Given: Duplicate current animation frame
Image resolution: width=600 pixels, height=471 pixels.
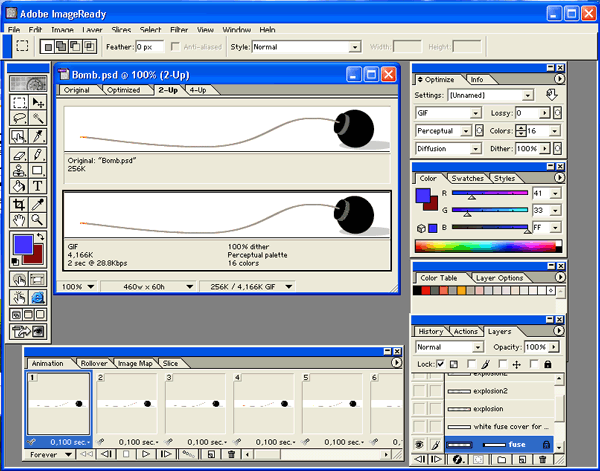Looking at the screenshot, I should [211, 454].
